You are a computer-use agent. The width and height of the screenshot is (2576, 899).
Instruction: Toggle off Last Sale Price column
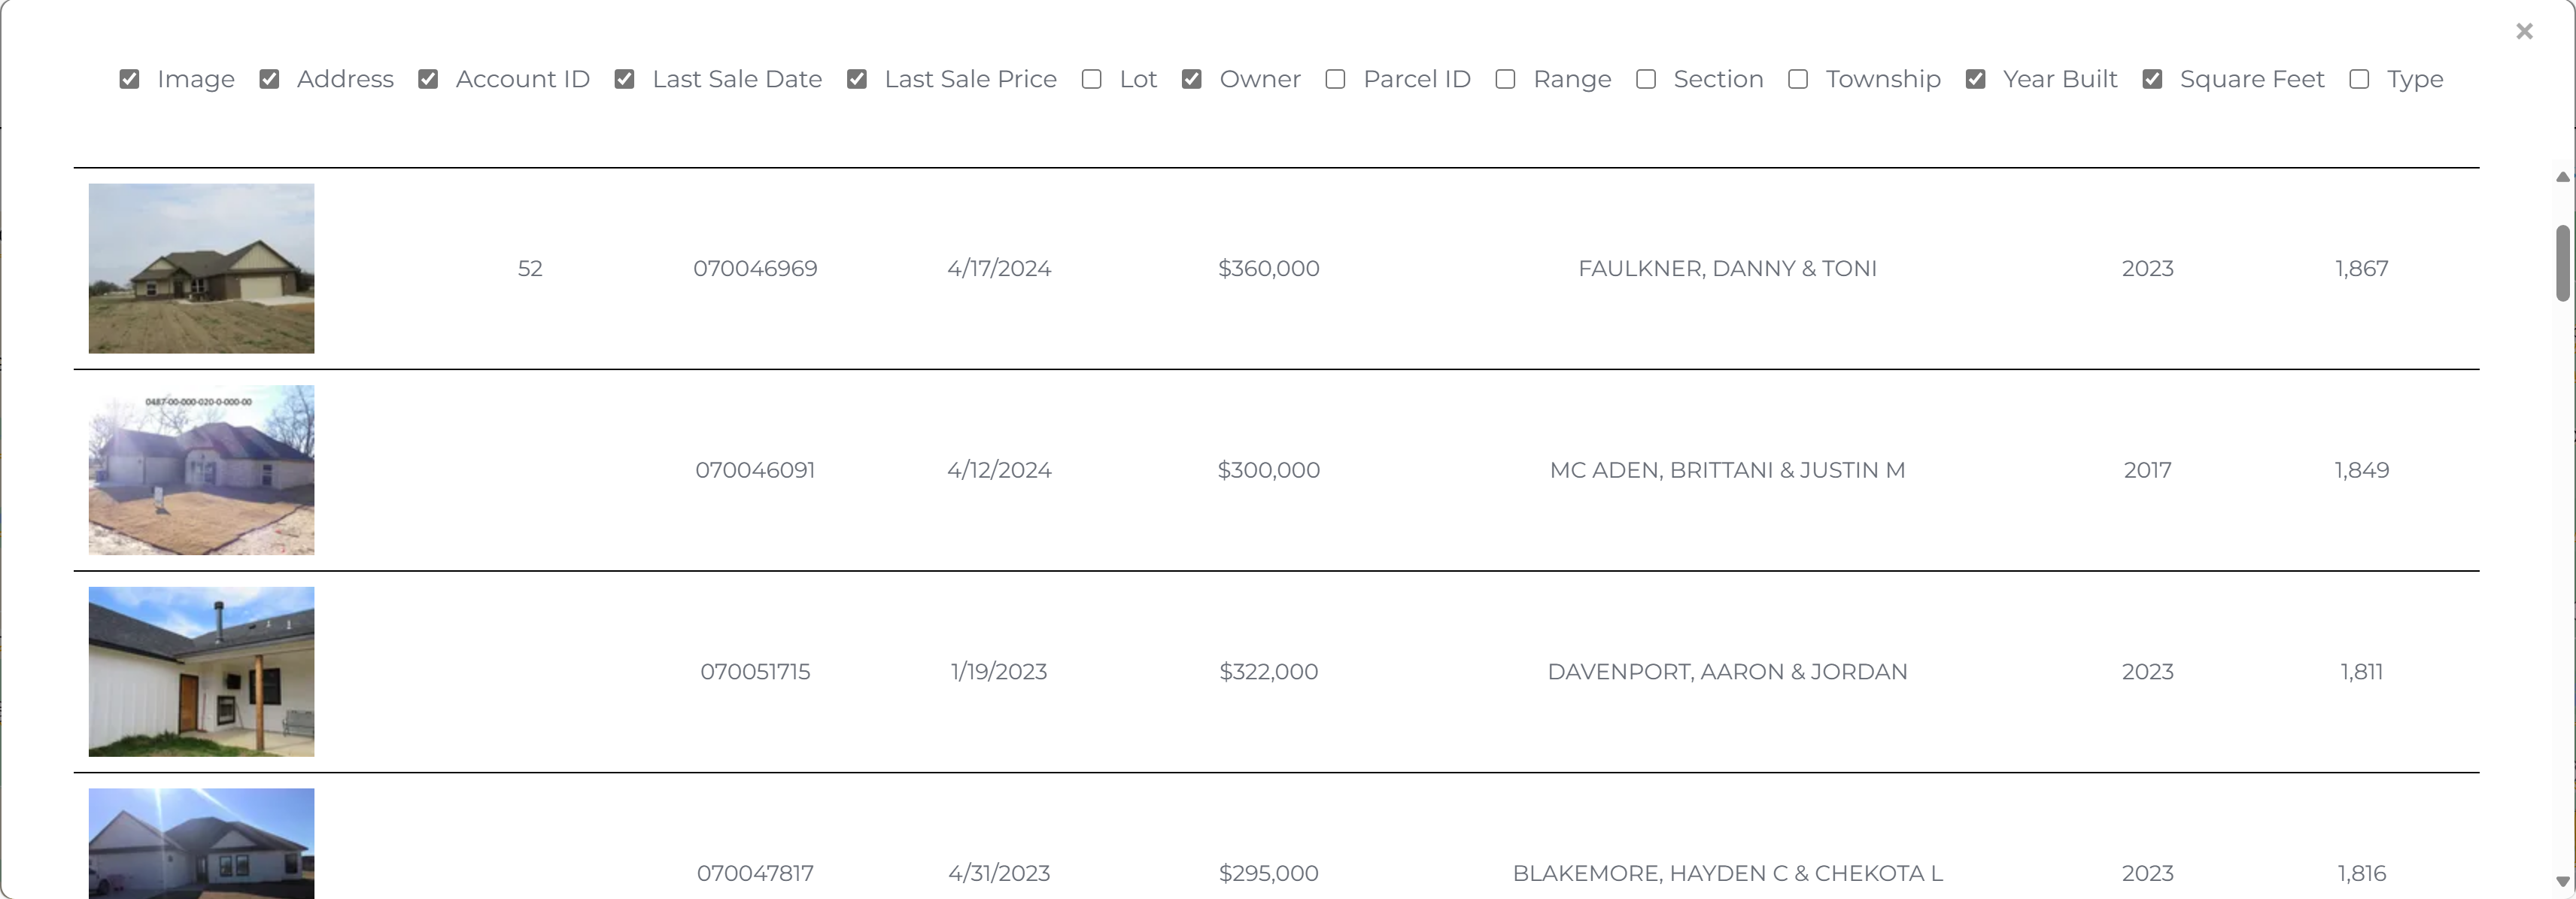[857, 79]
